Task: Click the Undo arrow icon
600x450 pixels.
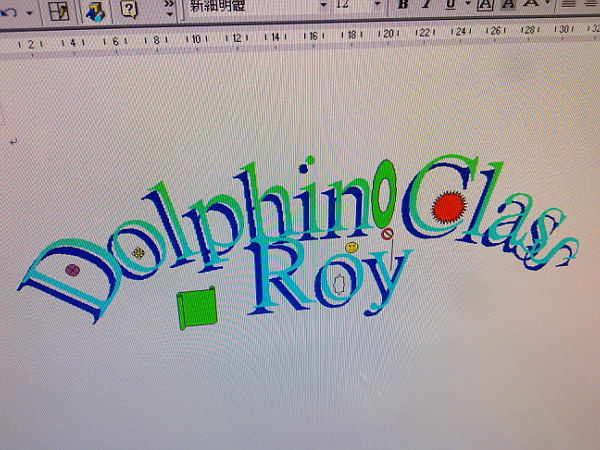Action: click(x=8, y=11)
